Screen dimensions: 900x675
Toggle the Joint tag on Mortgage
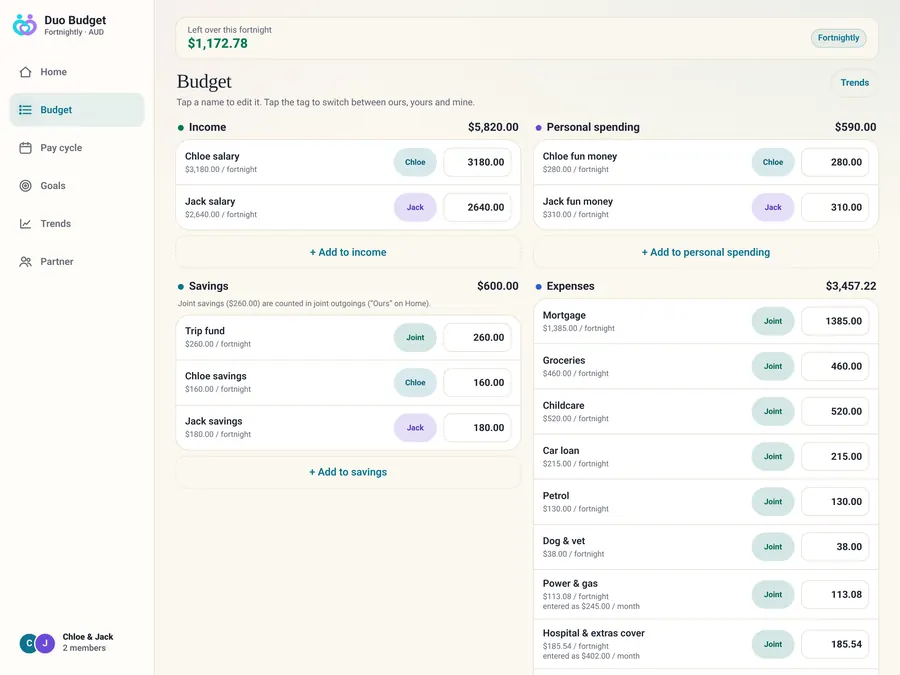coord(773,321)
